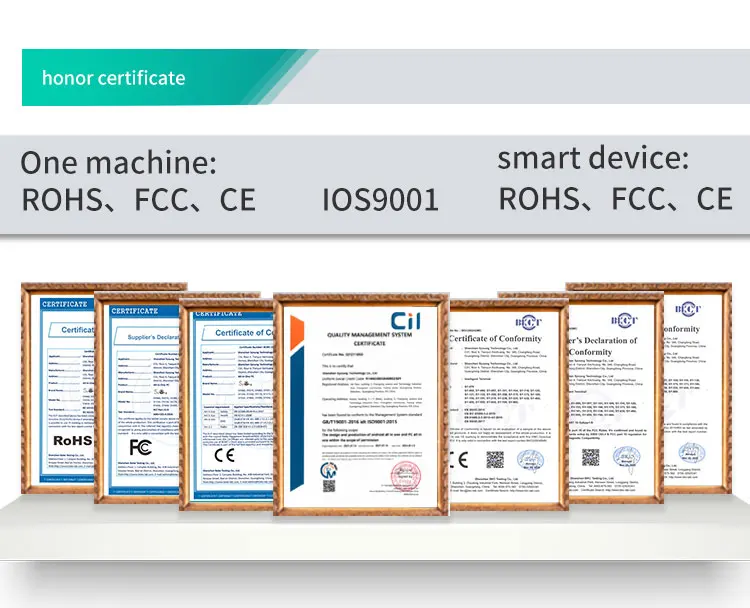Click the QR code on Declaration of Conformity
750x608 pixels.
(591, 457)
